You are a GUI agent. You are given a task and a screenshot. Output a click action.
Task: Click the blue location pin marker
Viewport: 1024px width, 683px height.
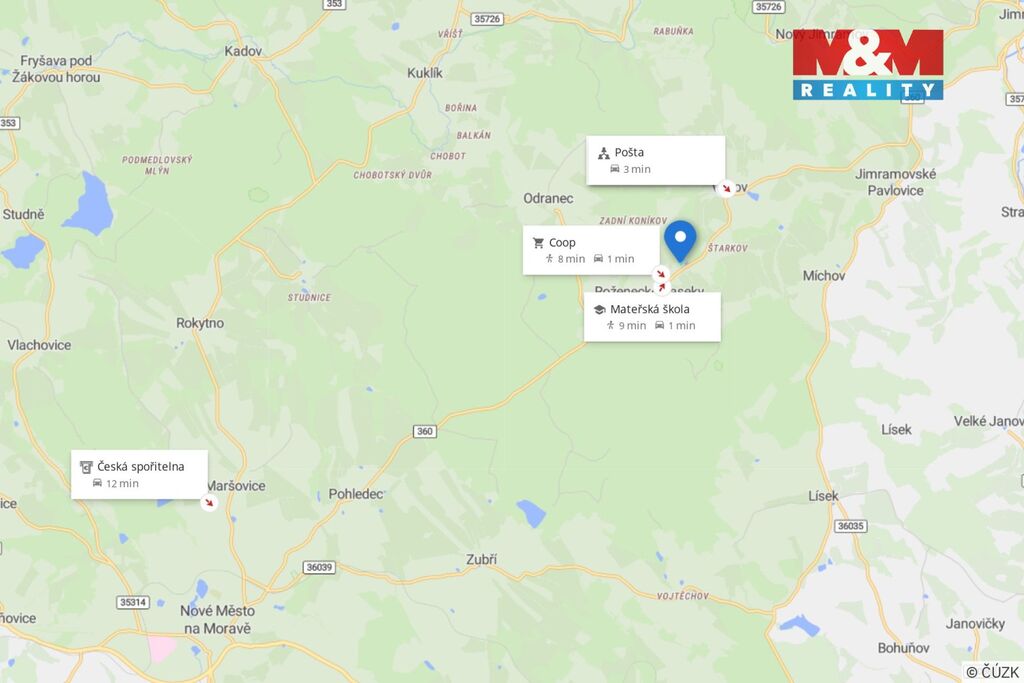point(680,241)
